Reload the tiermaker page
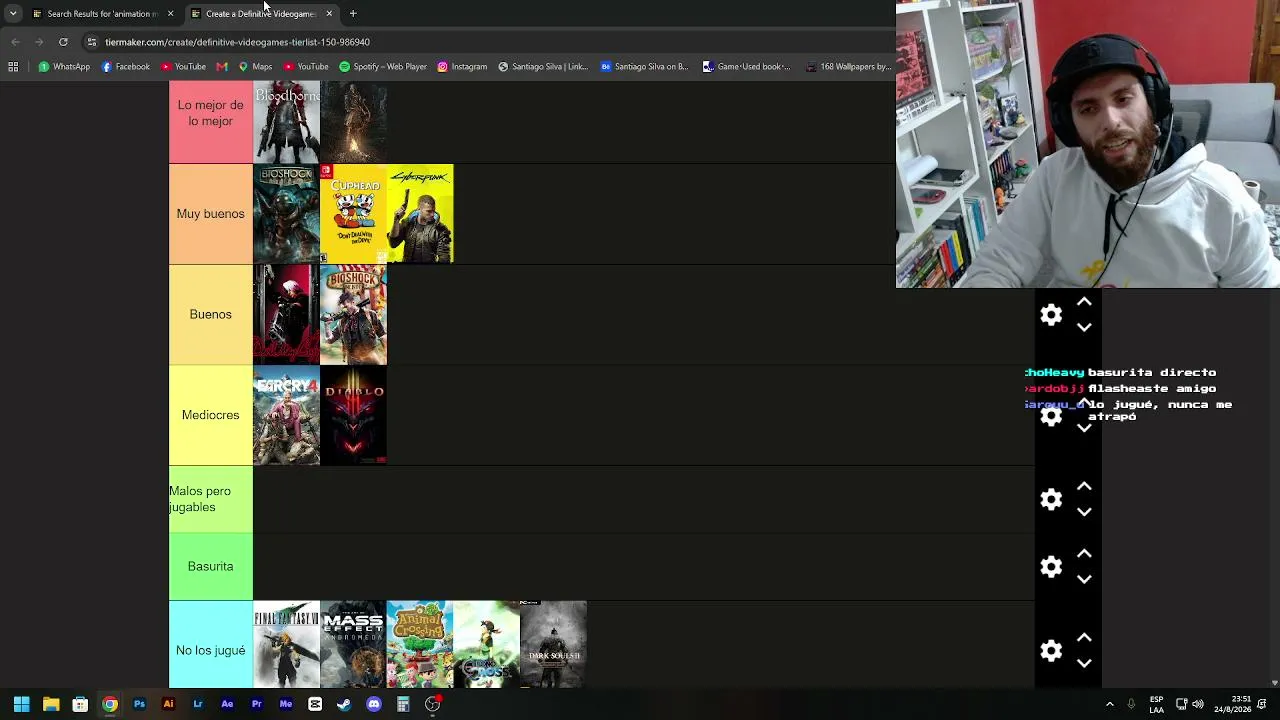 click(63, 42)
